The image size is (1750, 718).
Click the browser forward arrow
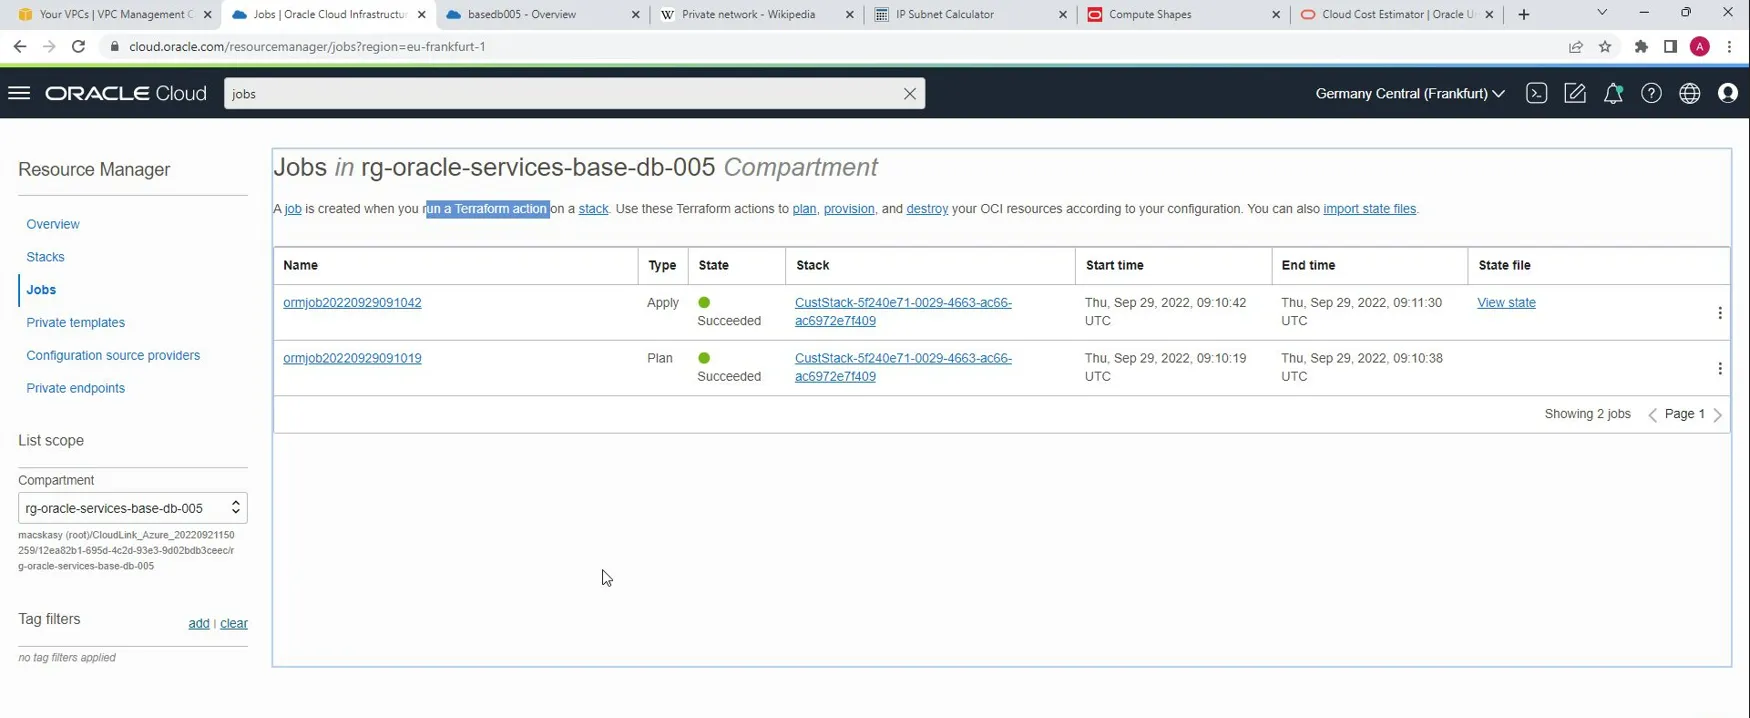(x=49, y=47)
